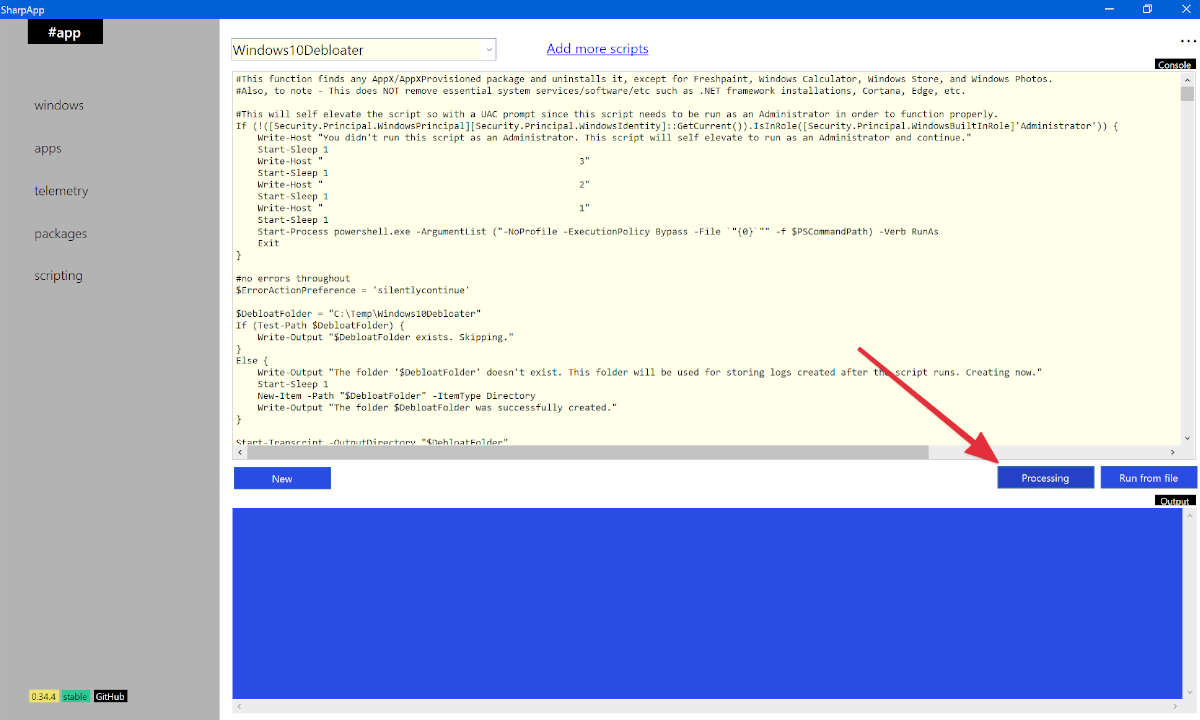Click the script editor's scroll-down arrow
The image size is (1200, 720).
pos(1188,438)
